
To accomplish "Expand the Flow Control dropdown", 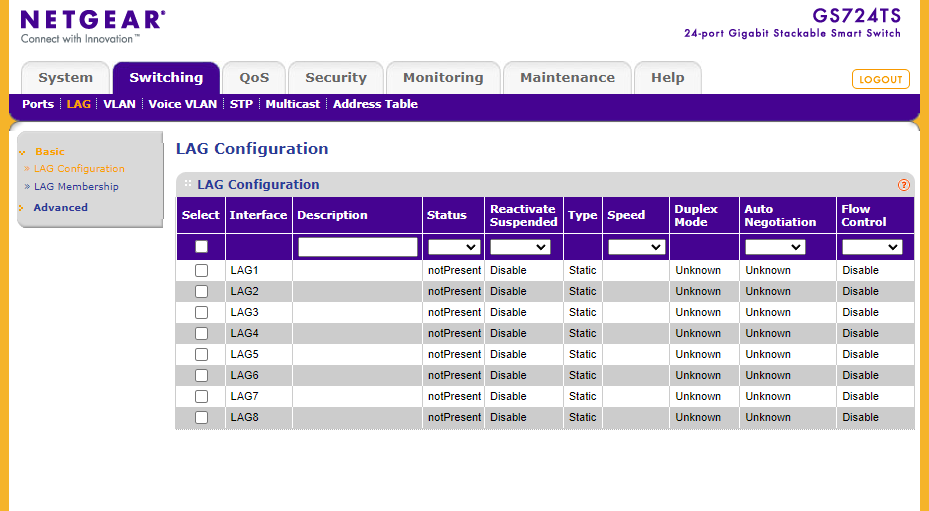I will (872, 247).
